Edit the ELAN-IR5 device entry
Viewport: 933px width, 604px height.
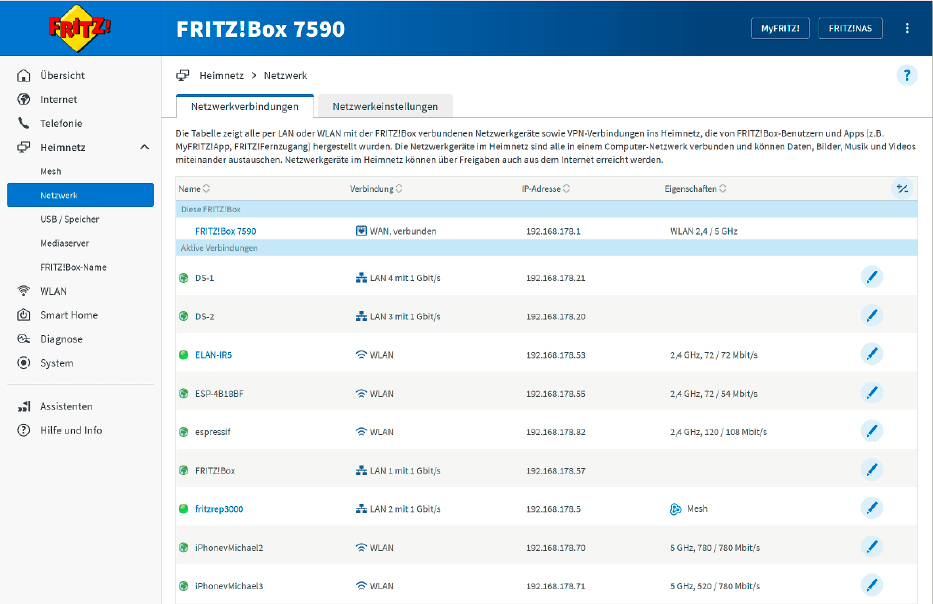(x=872, y=354)
